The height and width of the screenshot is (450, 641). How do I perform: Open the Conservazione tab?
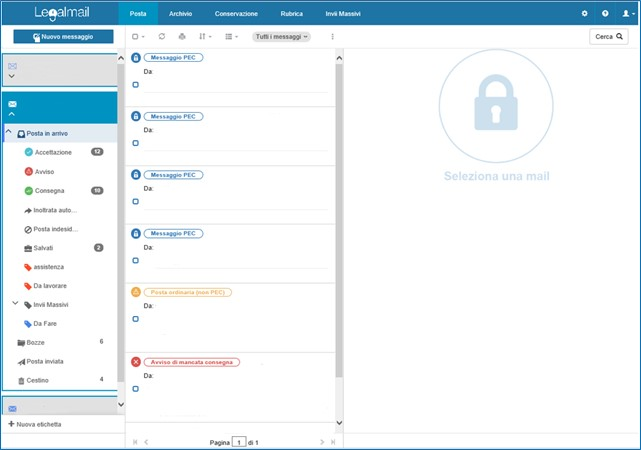[236, 14]
